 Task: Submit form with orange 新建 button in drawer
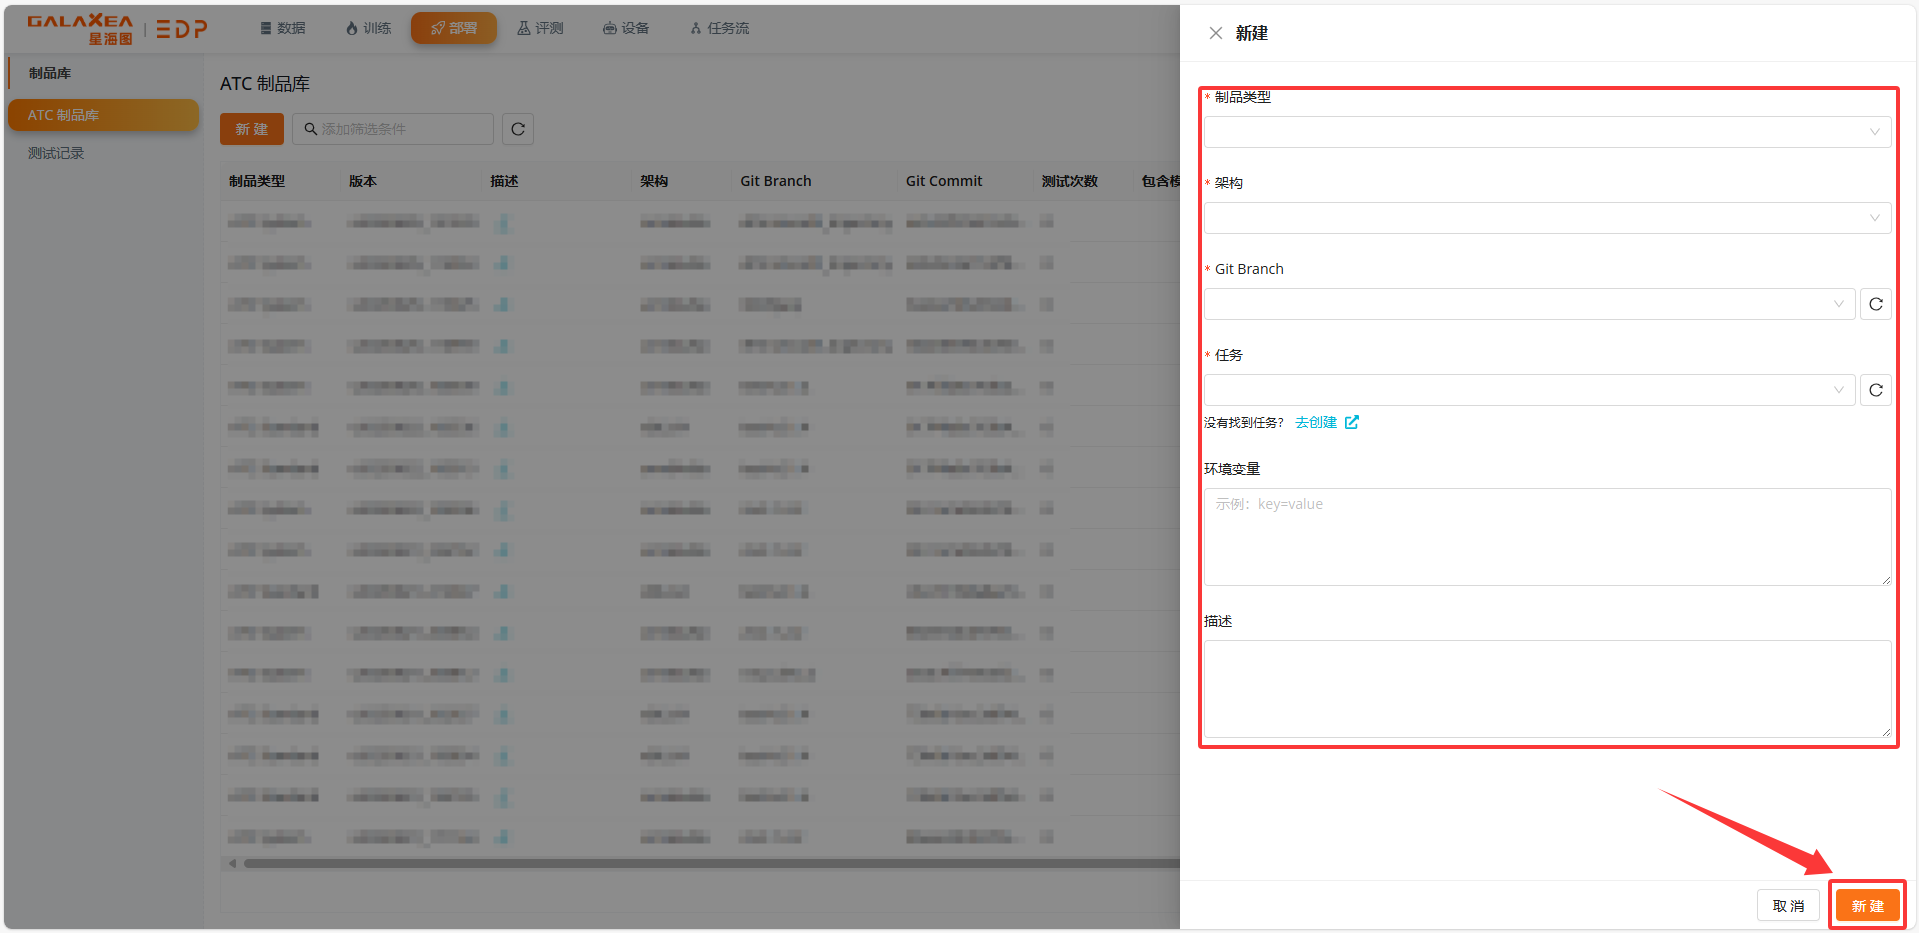tap(1866, 905)
